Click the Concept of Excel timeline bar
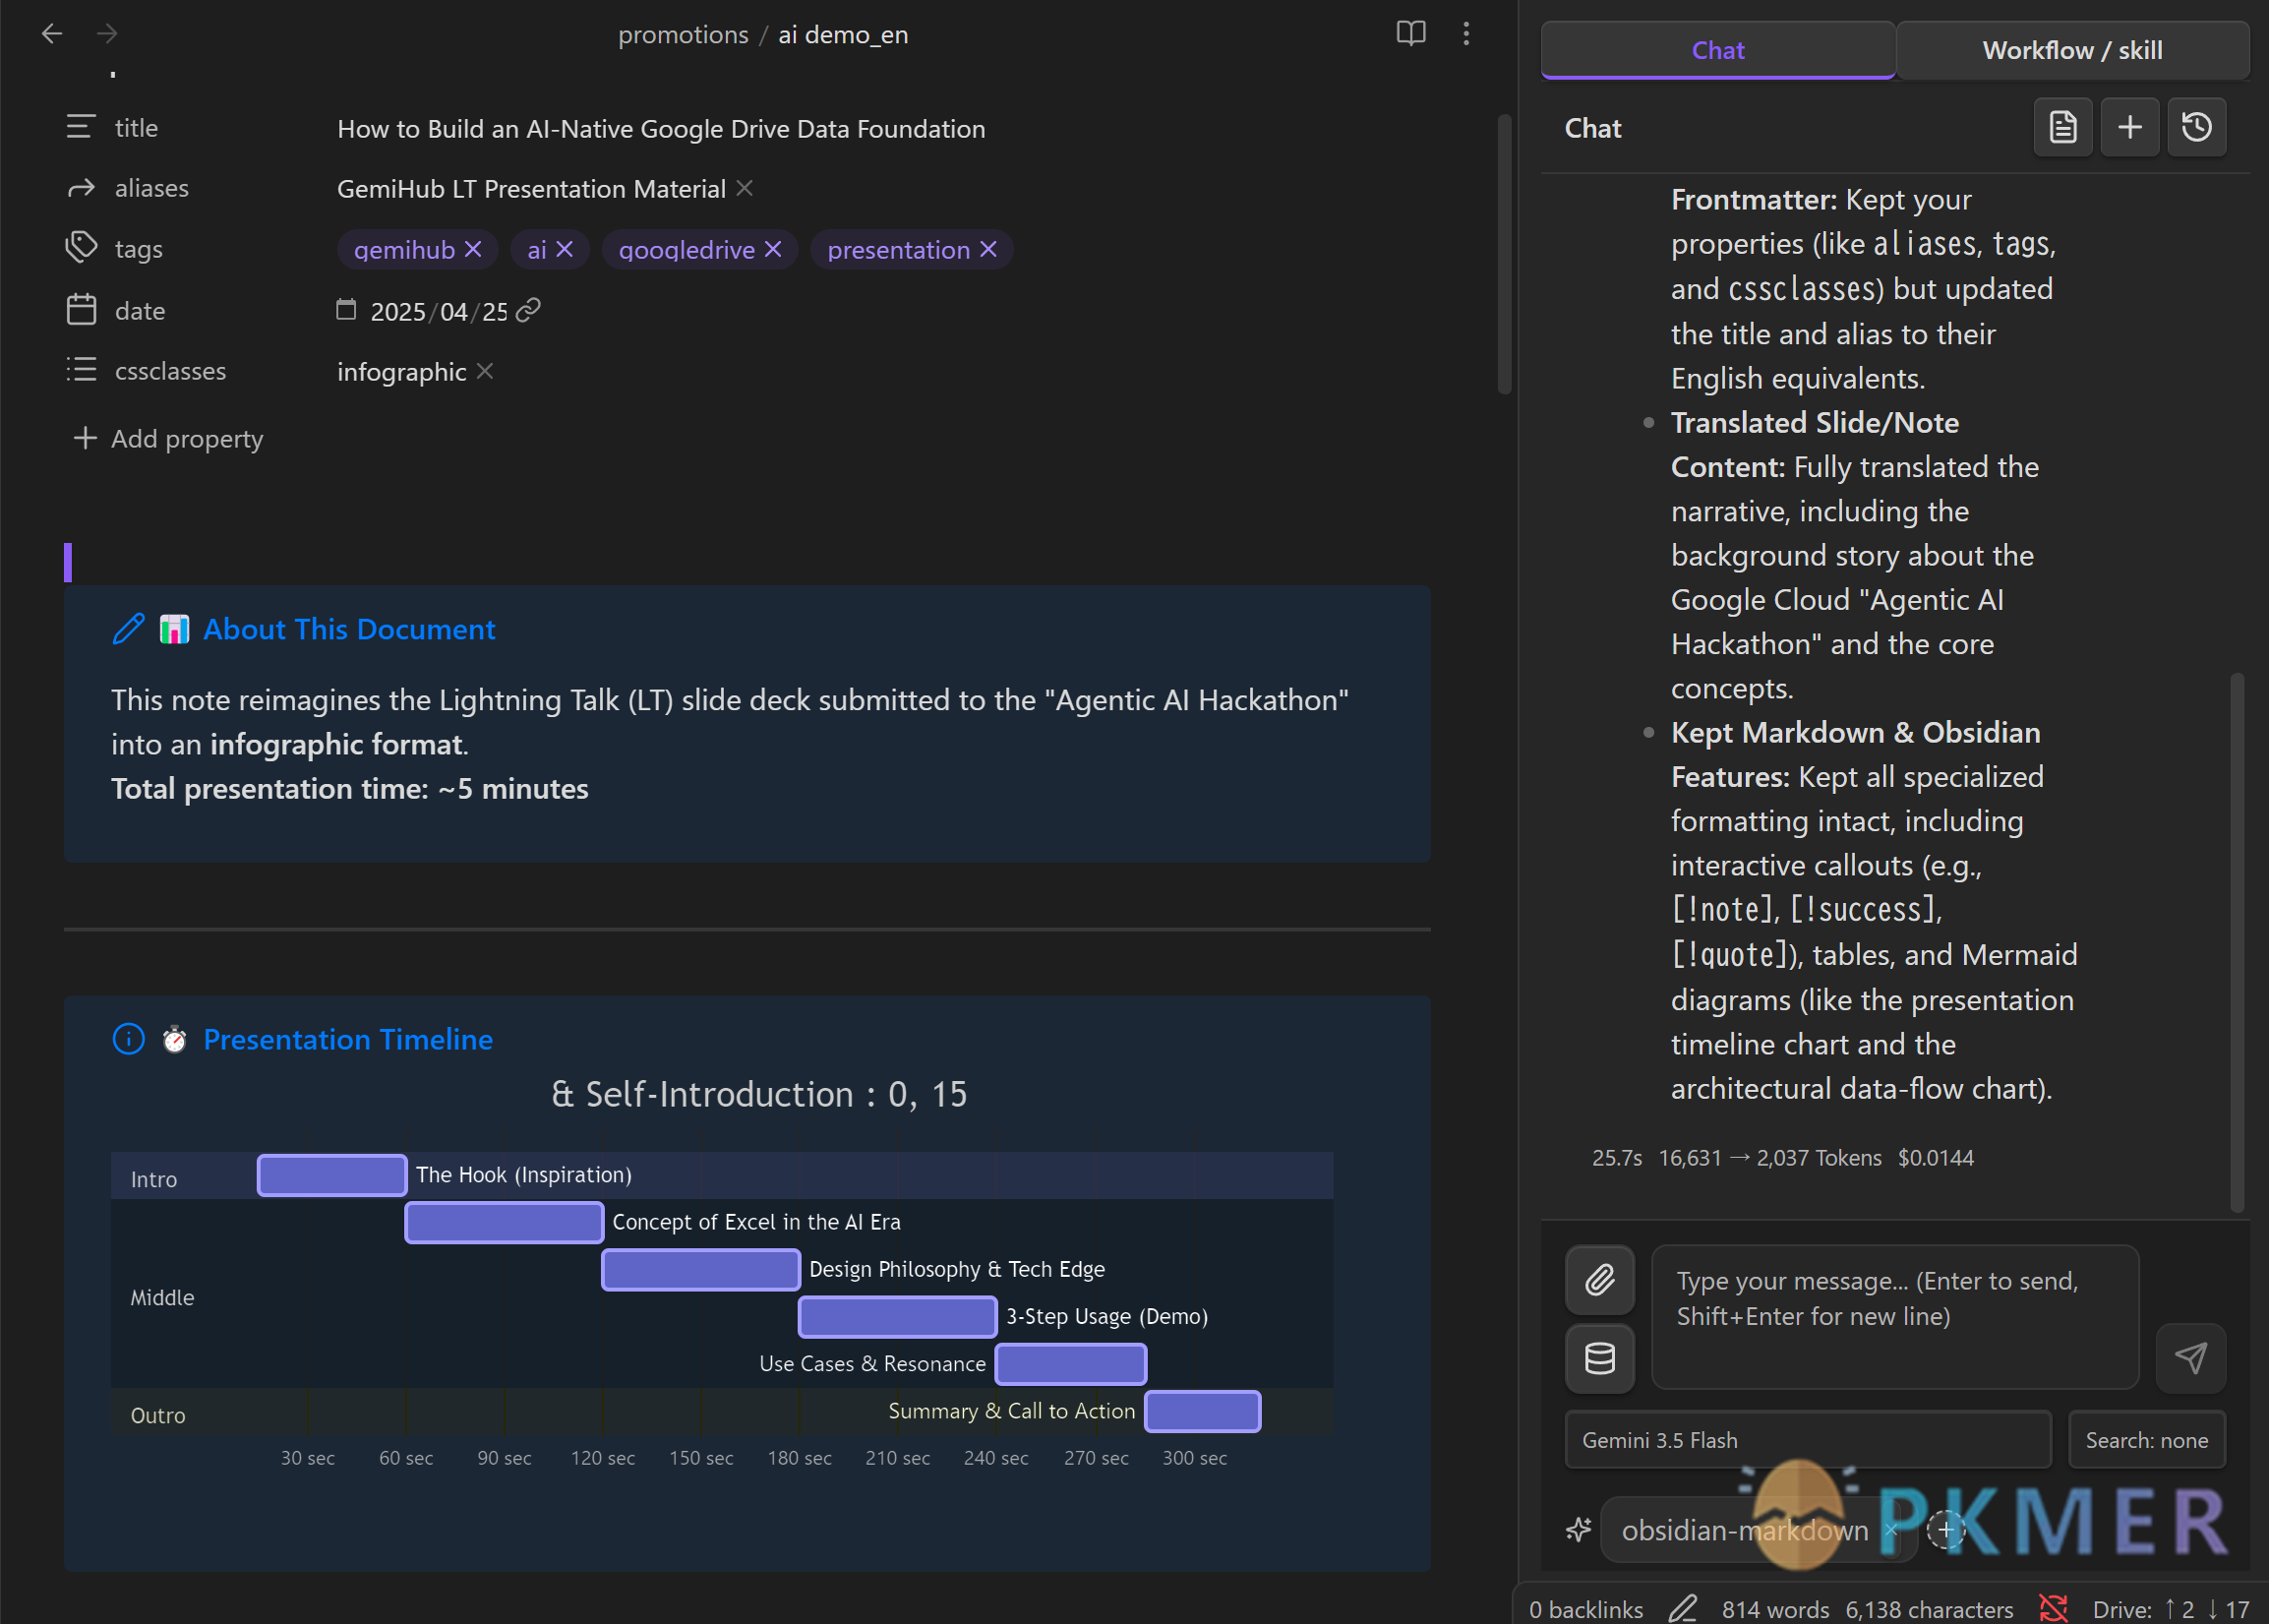This screenshot has width=2269, height=1624. [504, 1222]
